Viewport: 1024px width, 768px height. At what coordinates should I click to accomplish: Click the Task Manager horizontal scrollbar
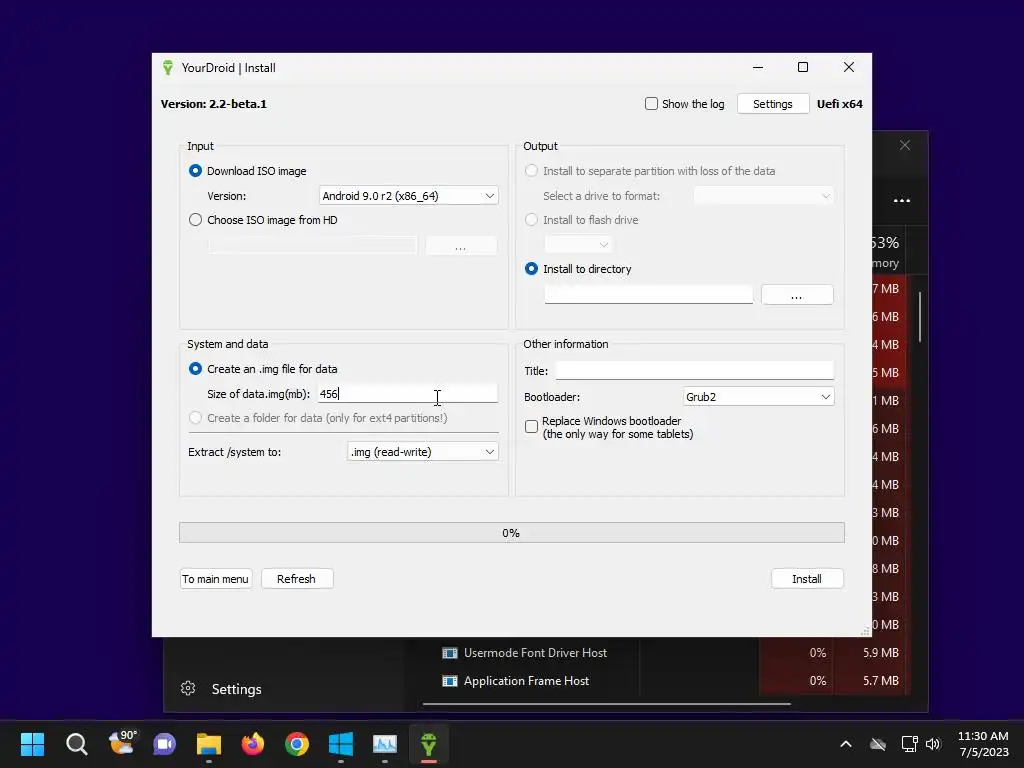click(x=606, y=704)
